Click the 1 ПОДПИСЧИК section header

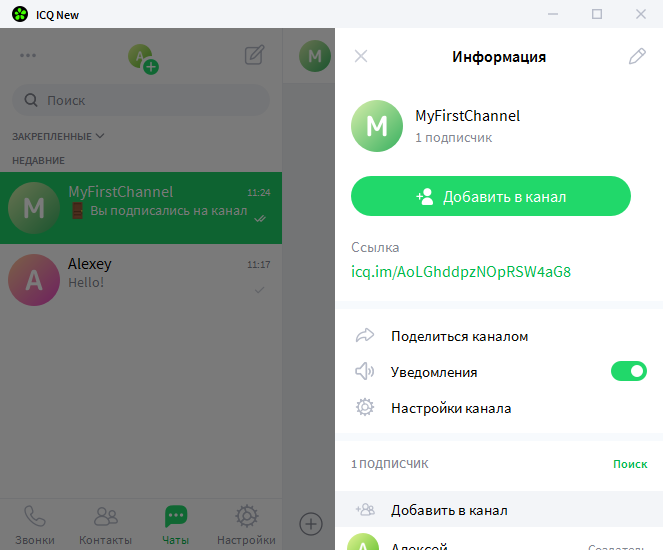[390, 464]
